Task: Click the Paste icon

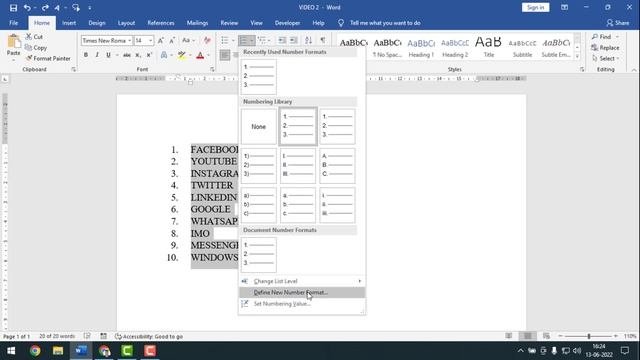Action: coord(13,42)
